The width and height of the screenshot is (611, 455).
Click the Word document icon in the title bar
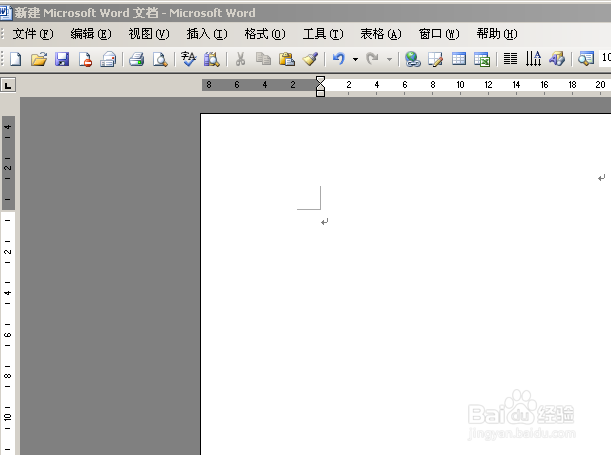6,13
